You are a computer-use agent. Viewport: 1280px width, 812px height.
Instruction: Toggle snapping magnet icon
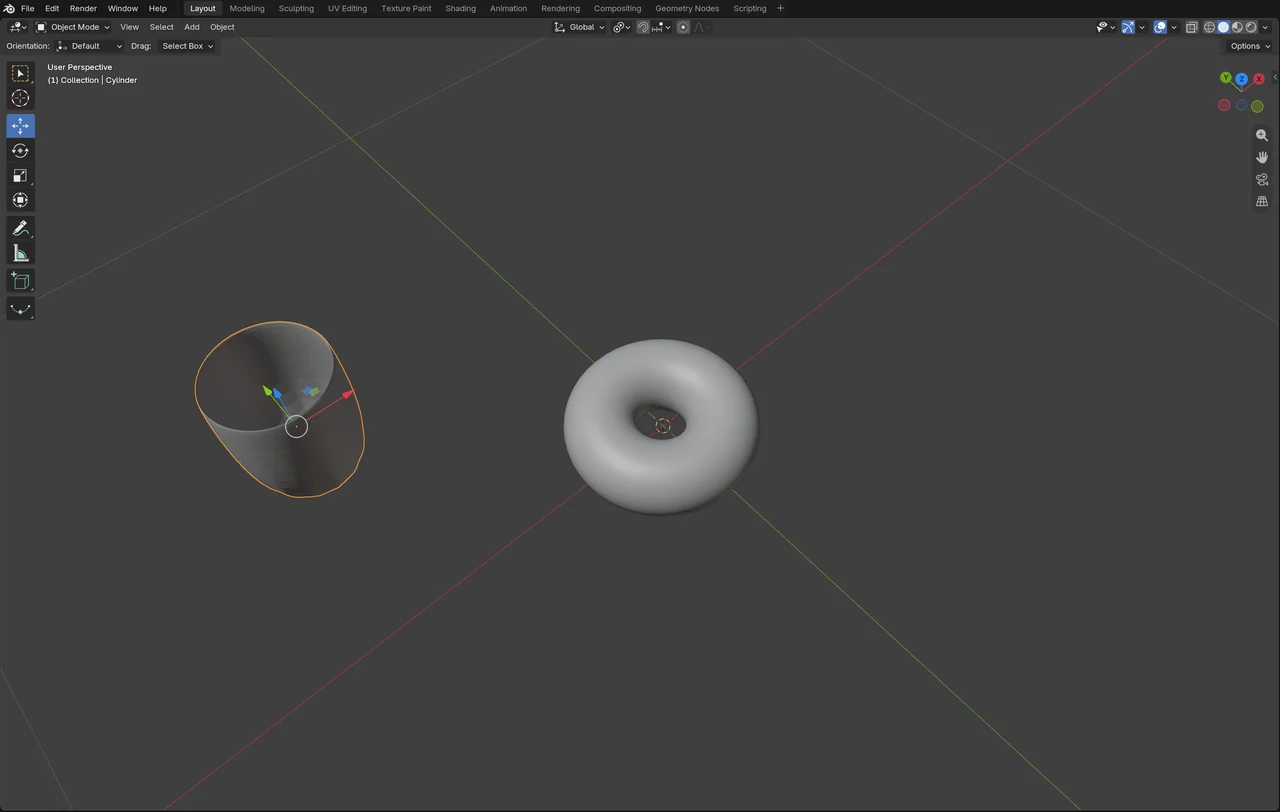pos(643,27)
